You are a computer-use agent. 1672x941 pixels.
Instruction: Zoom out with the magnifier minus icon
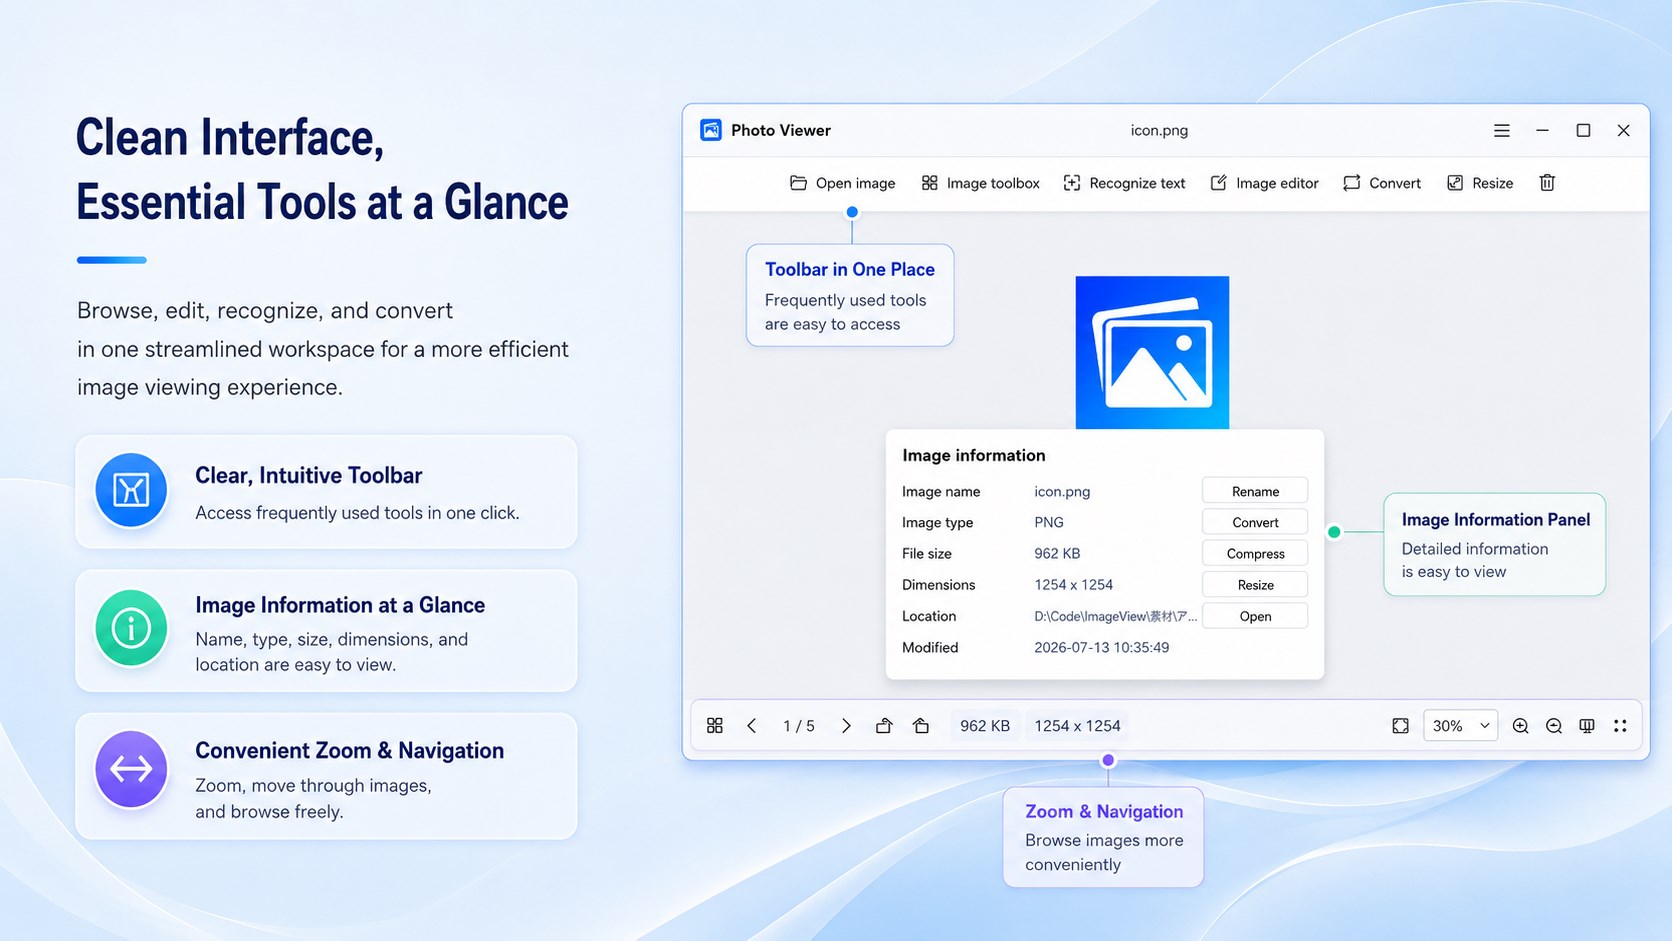point(1553,726)
